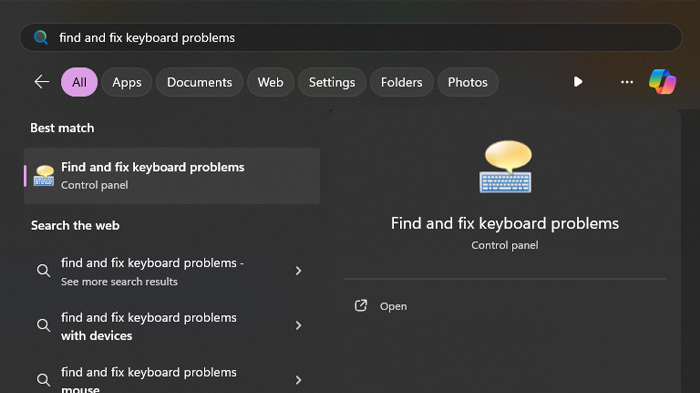The image size is (700, 393).
Task: Switch to the Apps filter
Action: [127, 82]
